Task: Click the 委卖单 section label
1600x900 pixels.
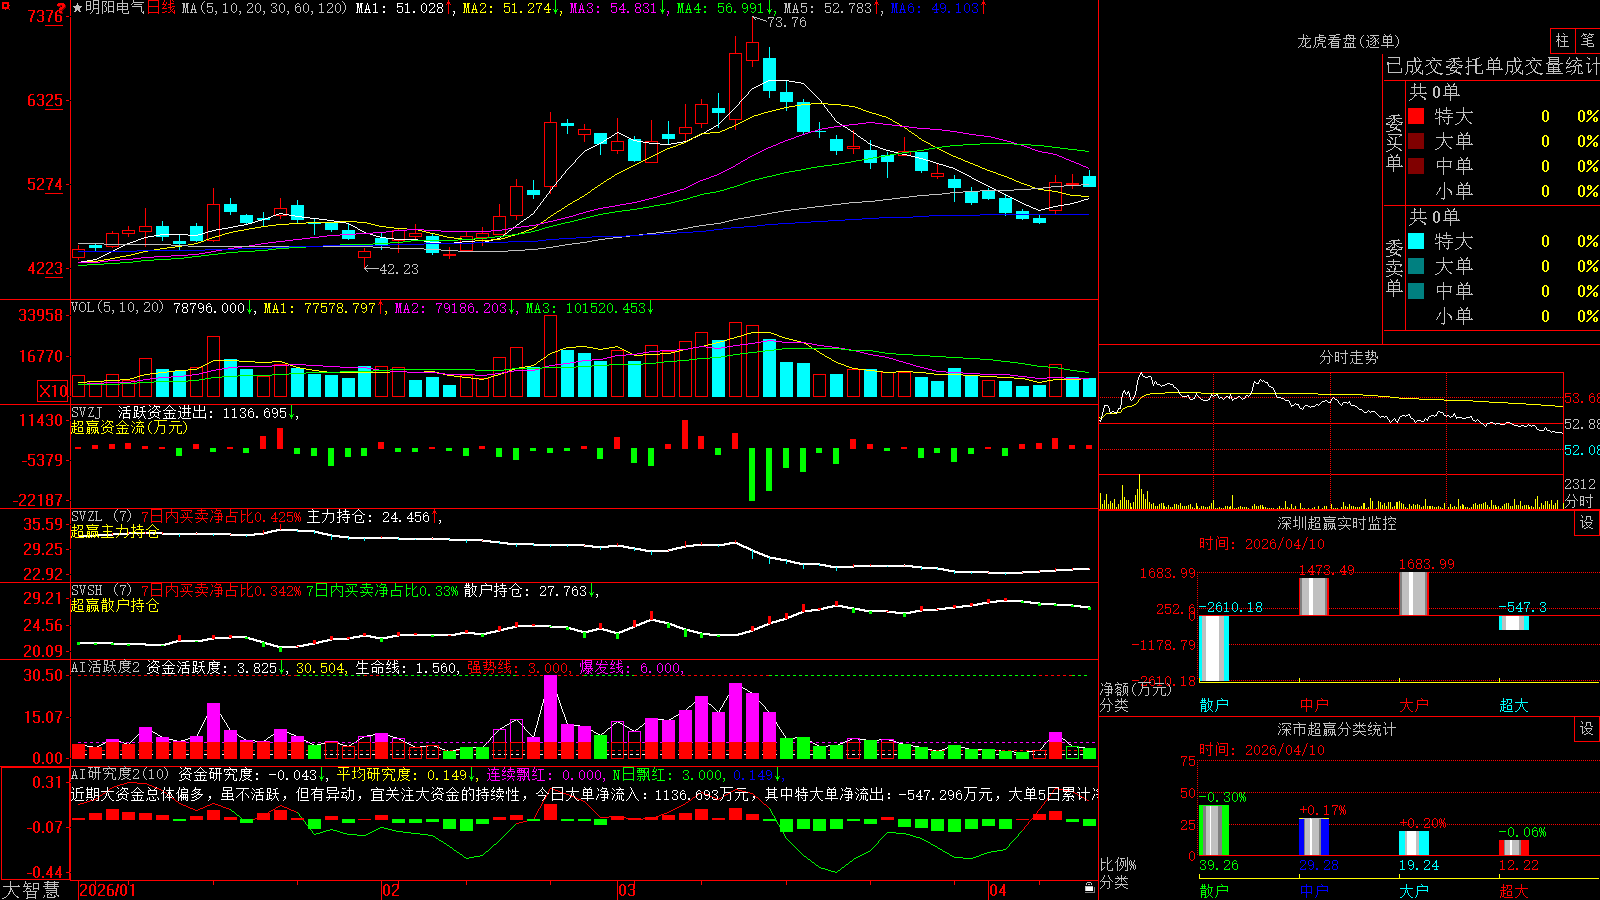Action: 1394,267
